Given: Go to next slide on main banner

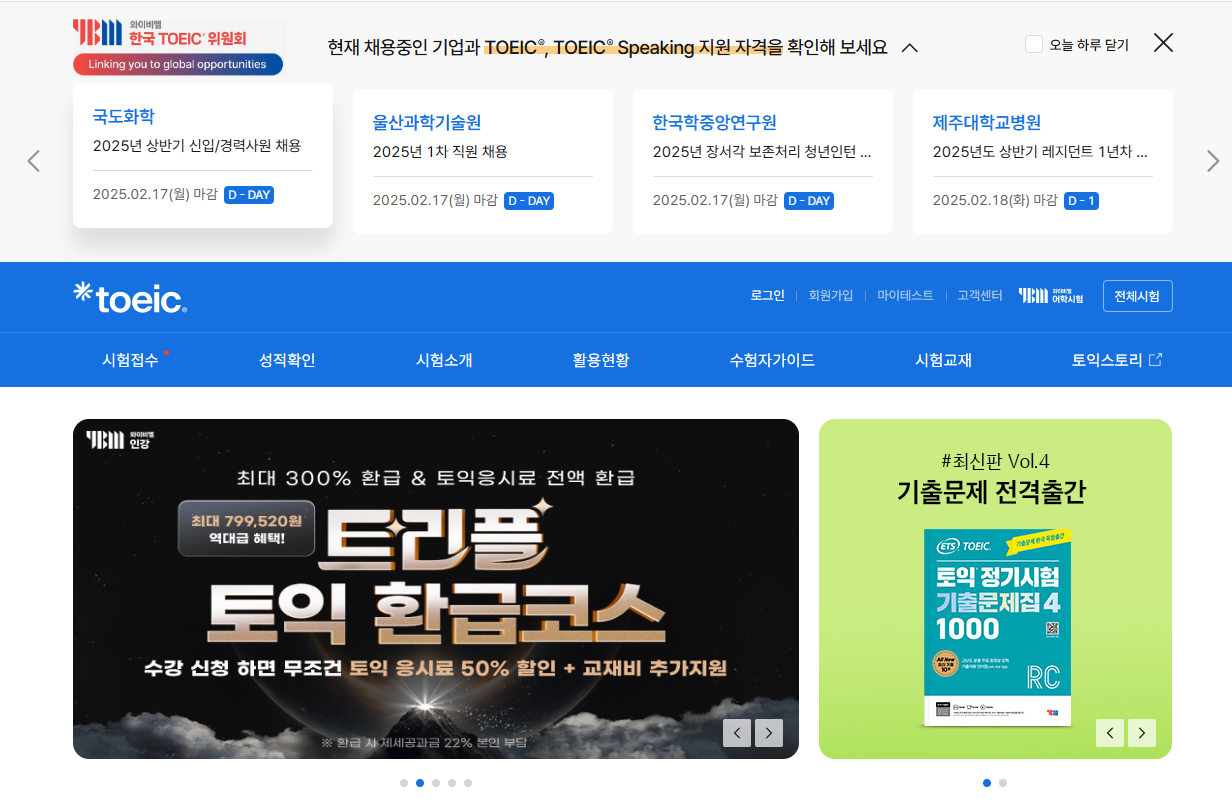Looking at the screenshot, I should [x=769, y=733].
